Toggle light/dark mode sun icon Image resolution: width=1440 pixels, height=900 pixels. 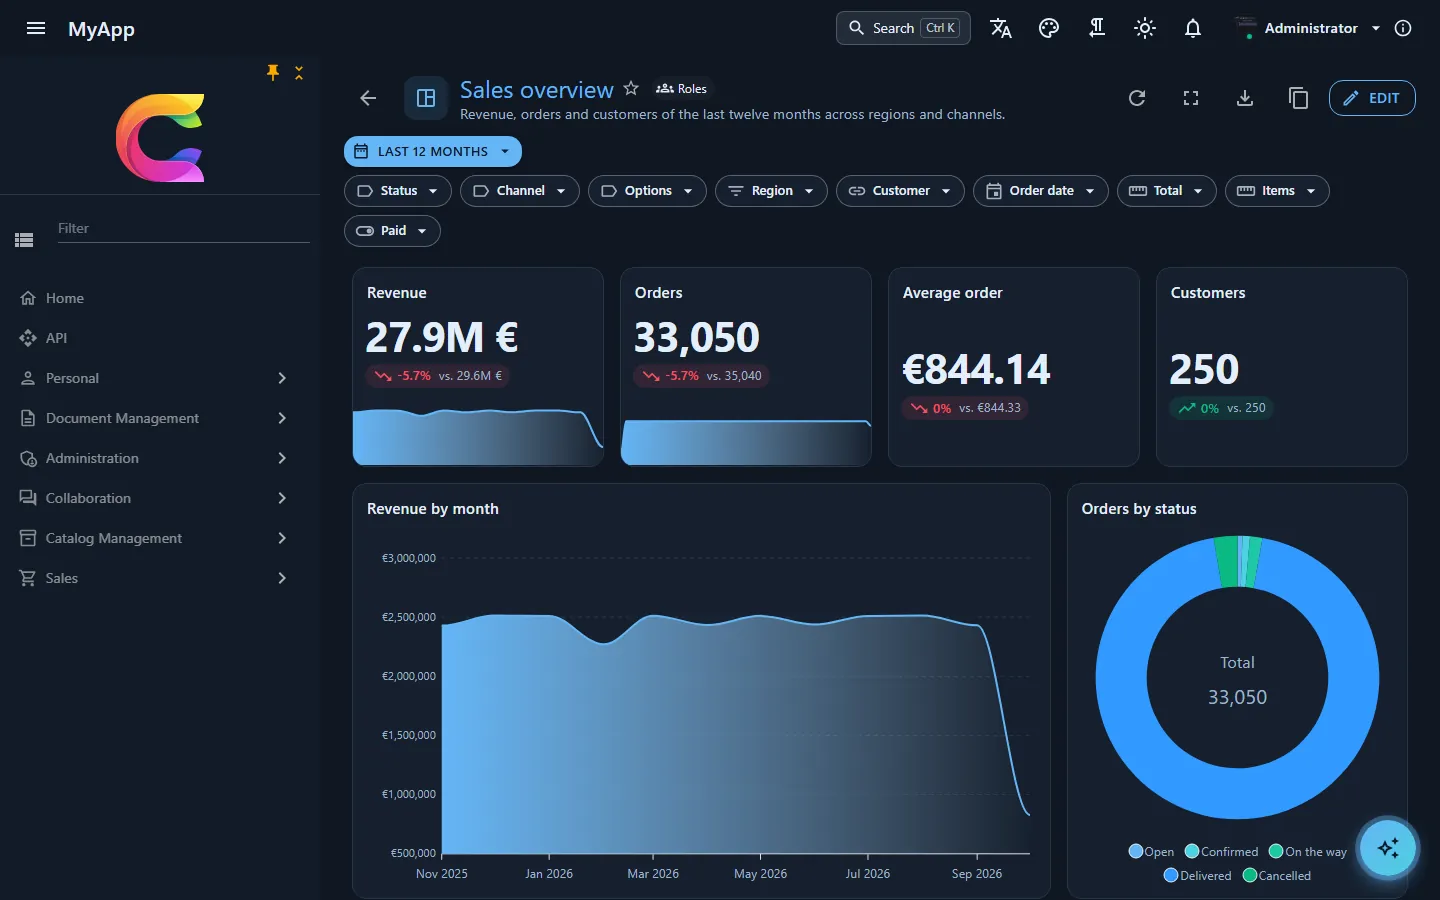[1145, 28]
